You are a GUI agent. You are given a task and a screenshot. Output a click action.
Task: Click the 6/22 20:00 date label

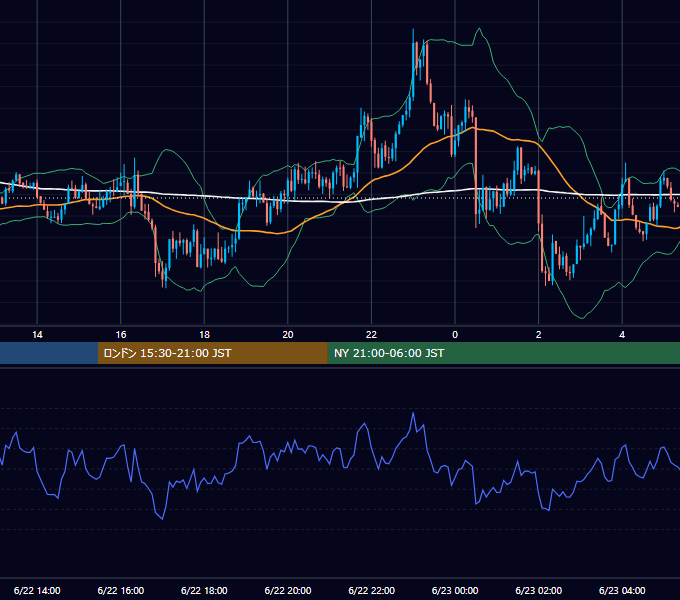(x=288, y=590)
